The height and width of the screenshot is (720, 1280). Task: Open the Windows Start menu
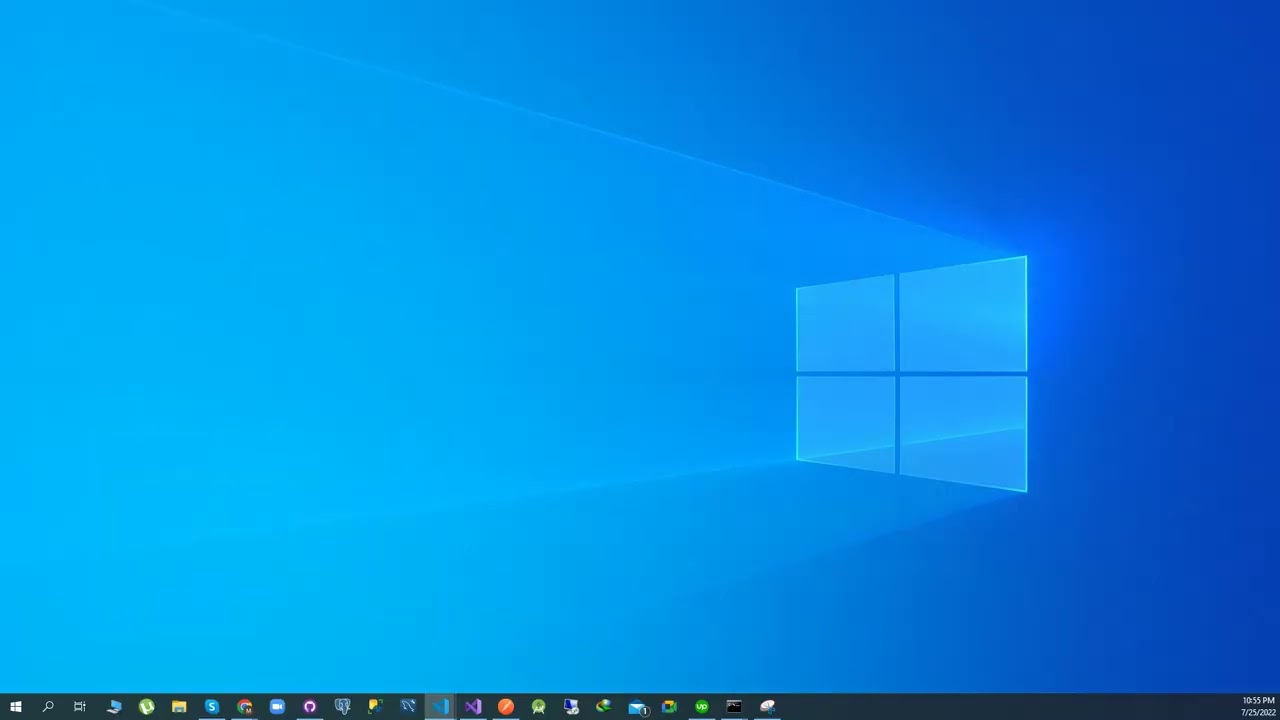click(x=16, y=707)
